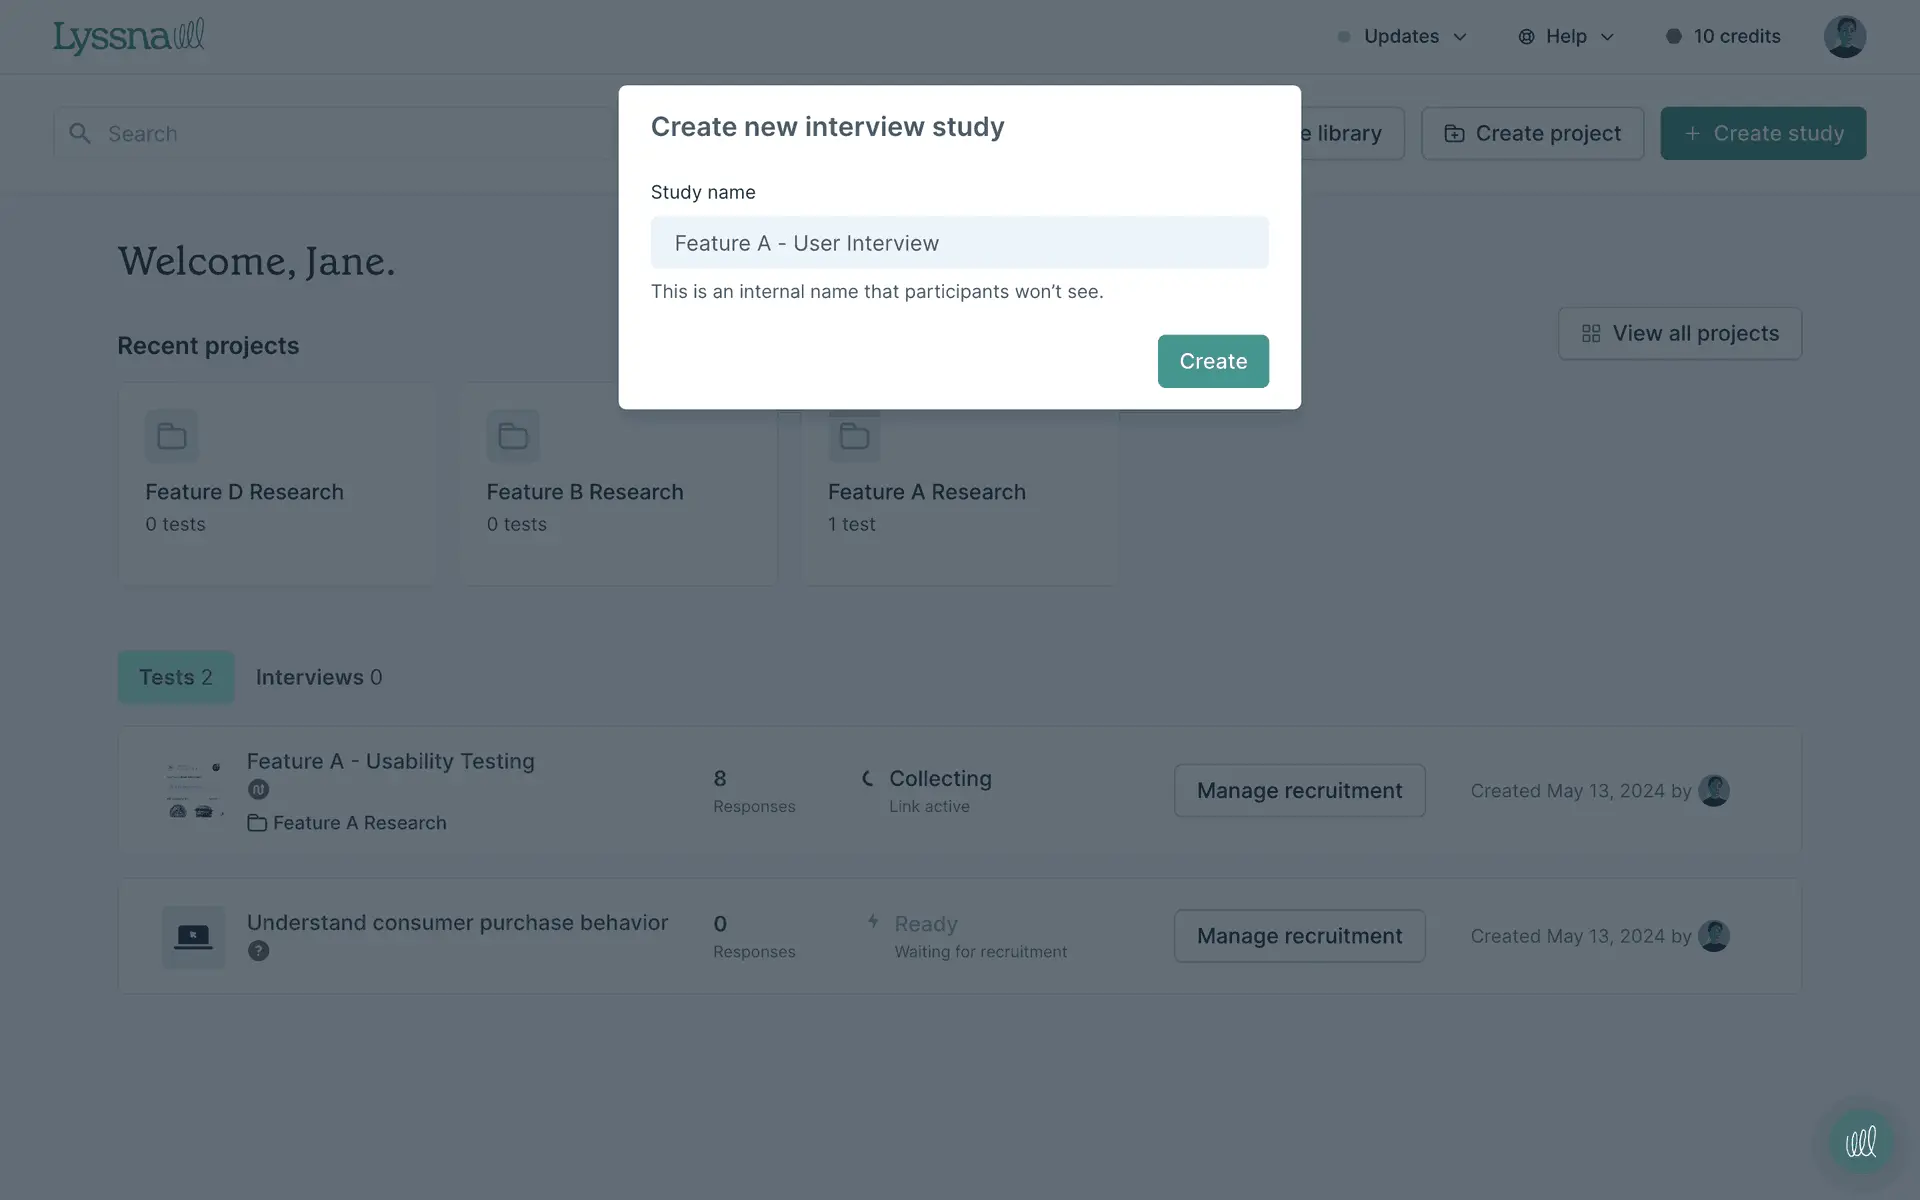Click the Study name input field
Viewport: 1920px width, 1200px height.
pyautogui.click(x=959, y=243)
